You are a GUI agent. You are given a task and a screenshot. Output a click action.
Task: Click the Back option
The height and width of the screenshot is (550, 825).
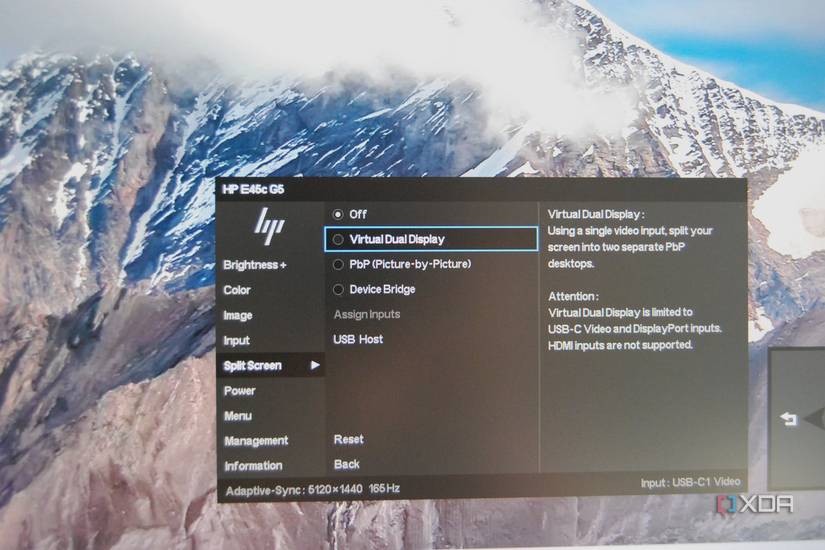click(347, 464)
